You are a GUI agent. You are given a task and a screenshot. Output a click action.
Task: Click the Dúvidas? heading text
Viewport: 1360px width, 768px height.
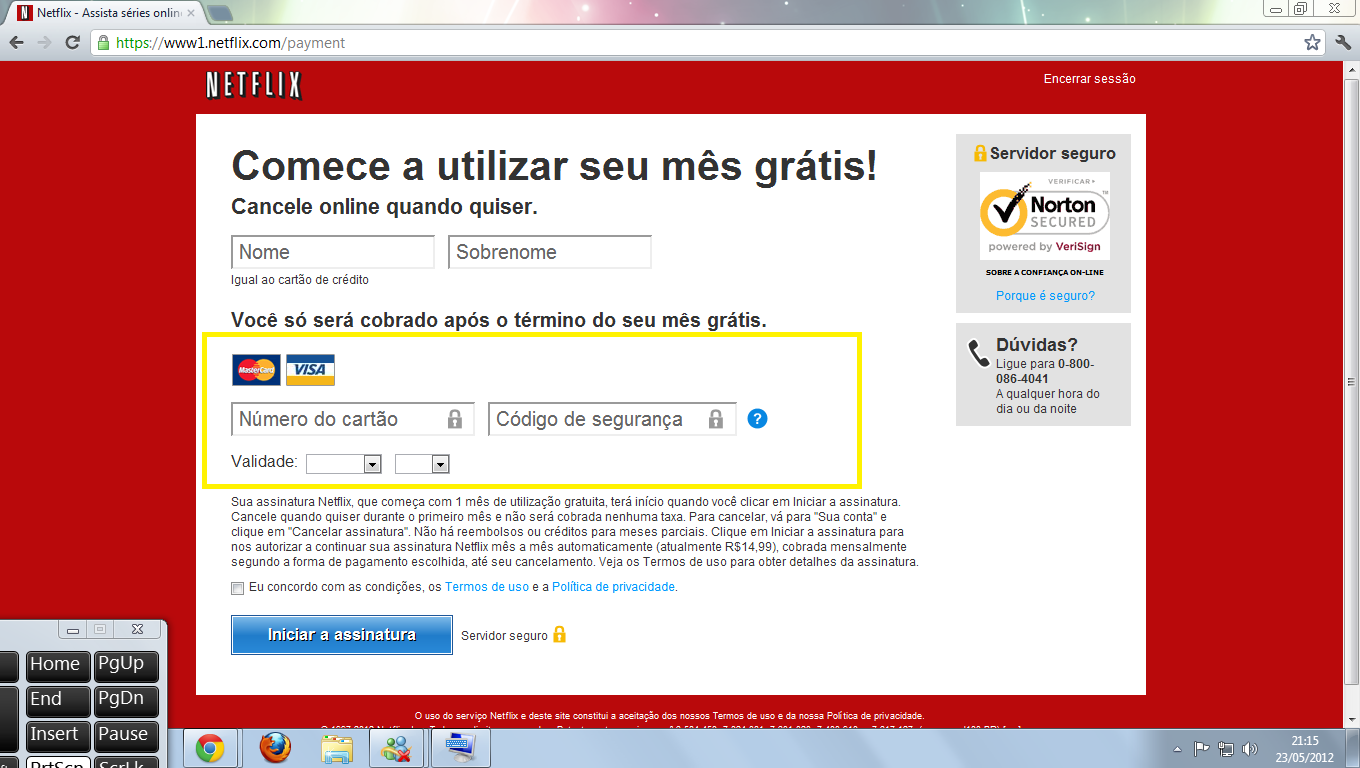coord(1037,345)
